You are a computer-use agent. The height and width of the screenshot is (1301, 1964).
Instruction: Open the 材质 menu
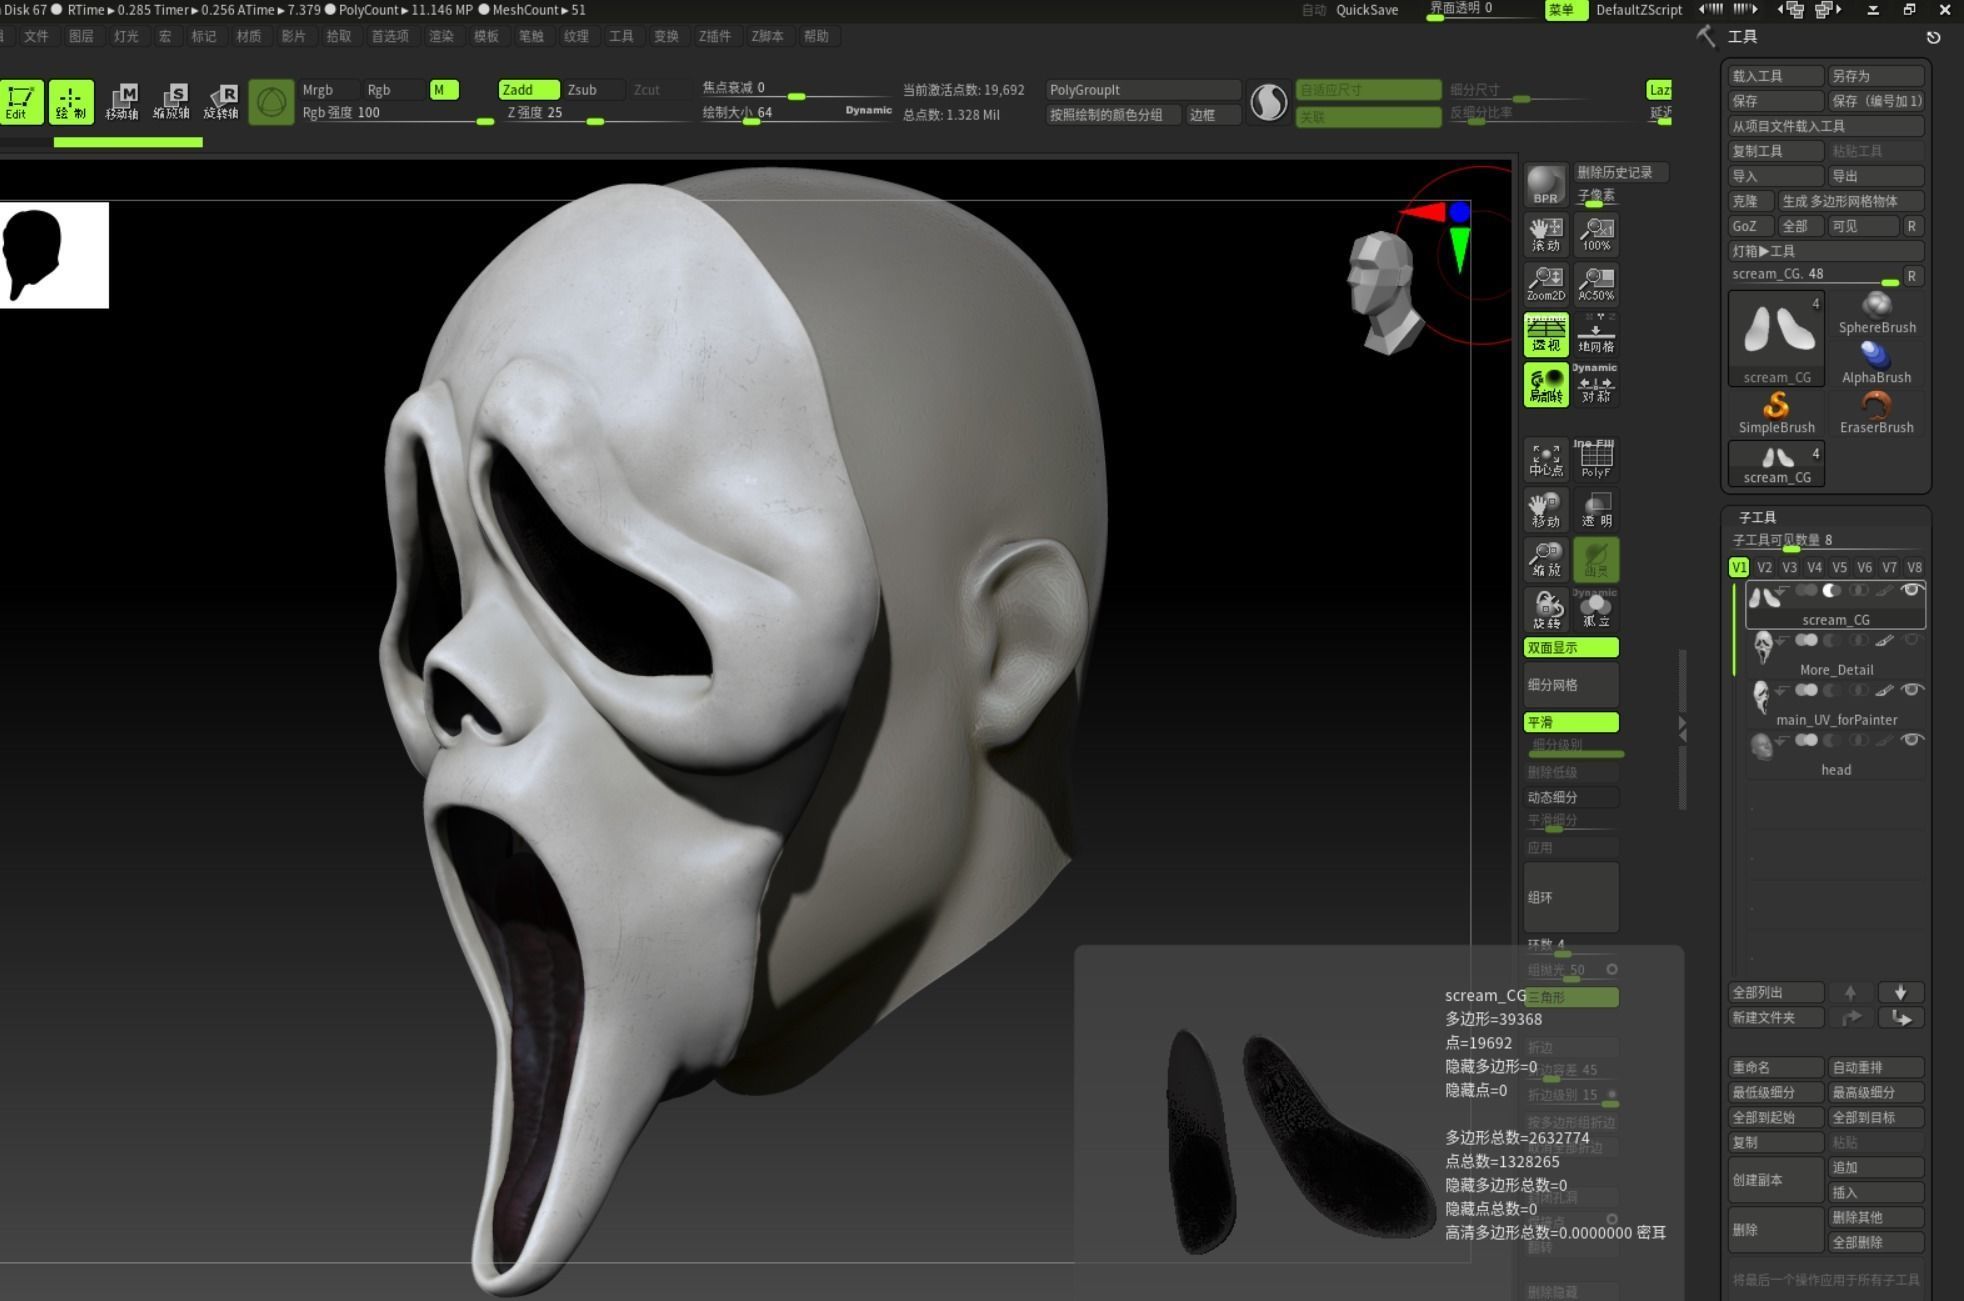[x=248, y=36]
